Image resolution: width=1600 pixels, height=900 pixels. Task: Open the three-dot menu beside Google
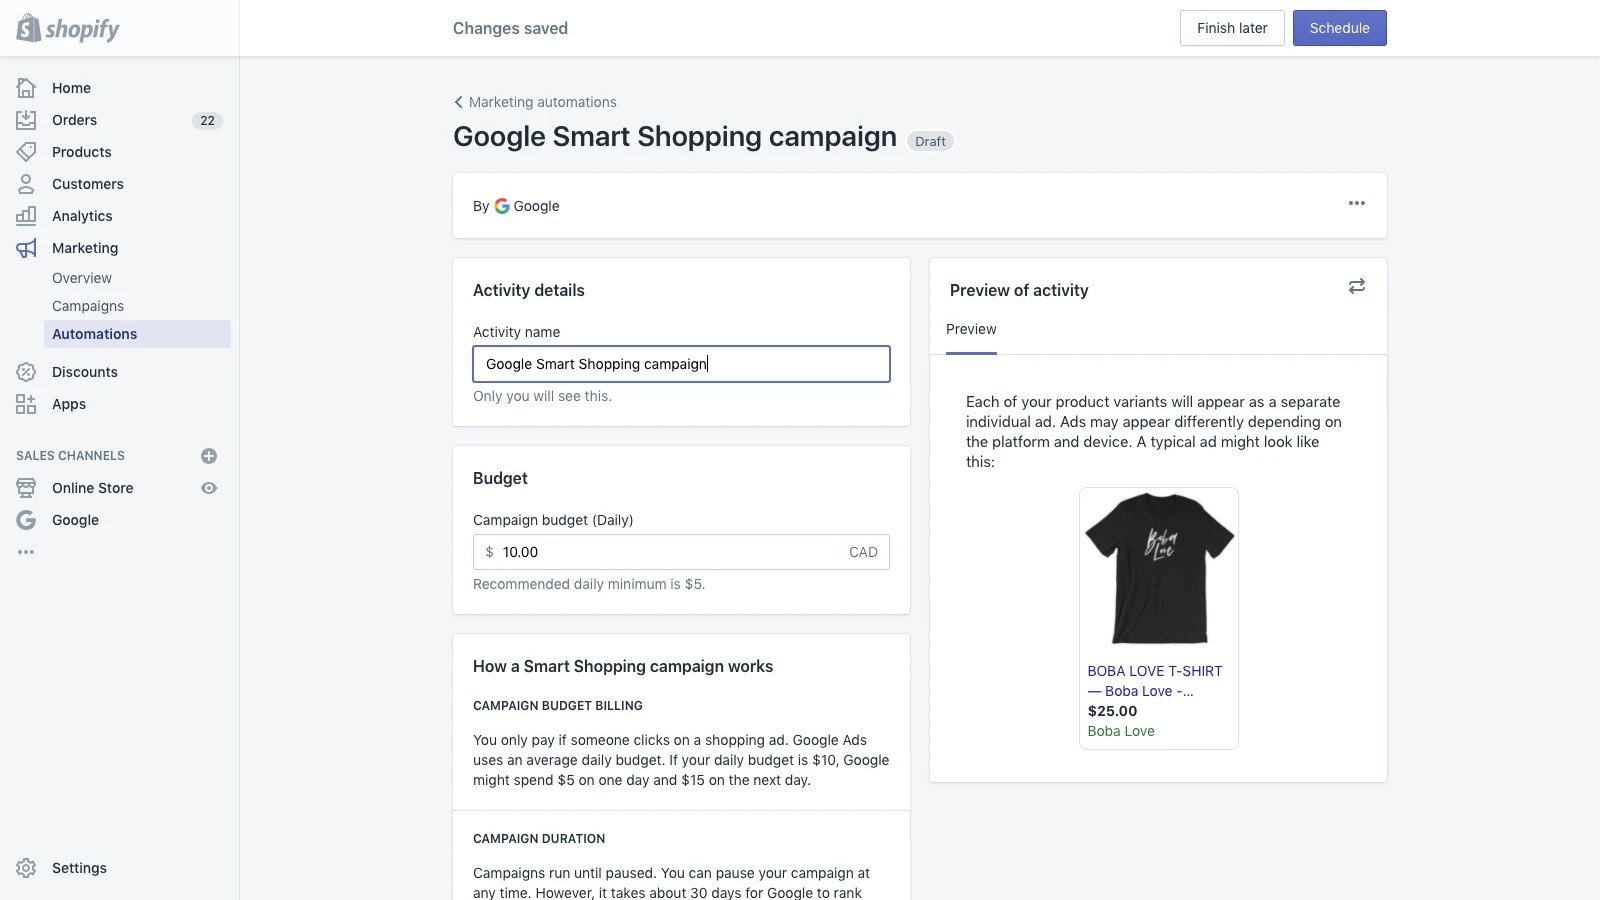(1356, 204)
